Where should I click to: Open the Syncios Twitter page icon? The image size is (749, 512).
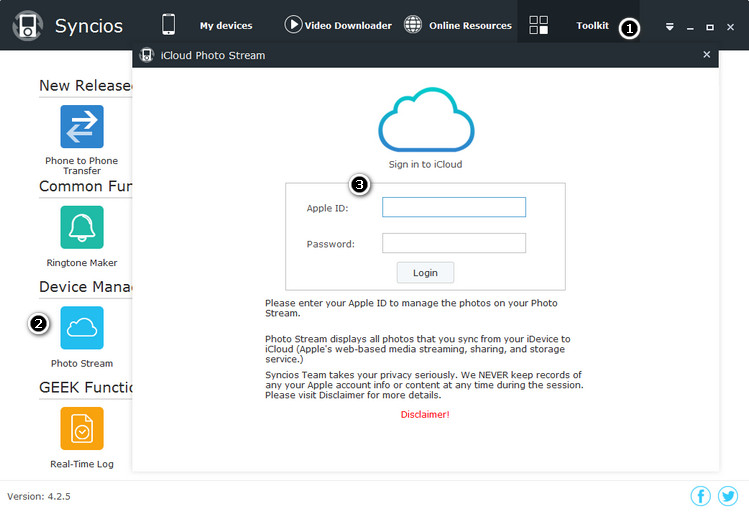[x=728, y=496]
